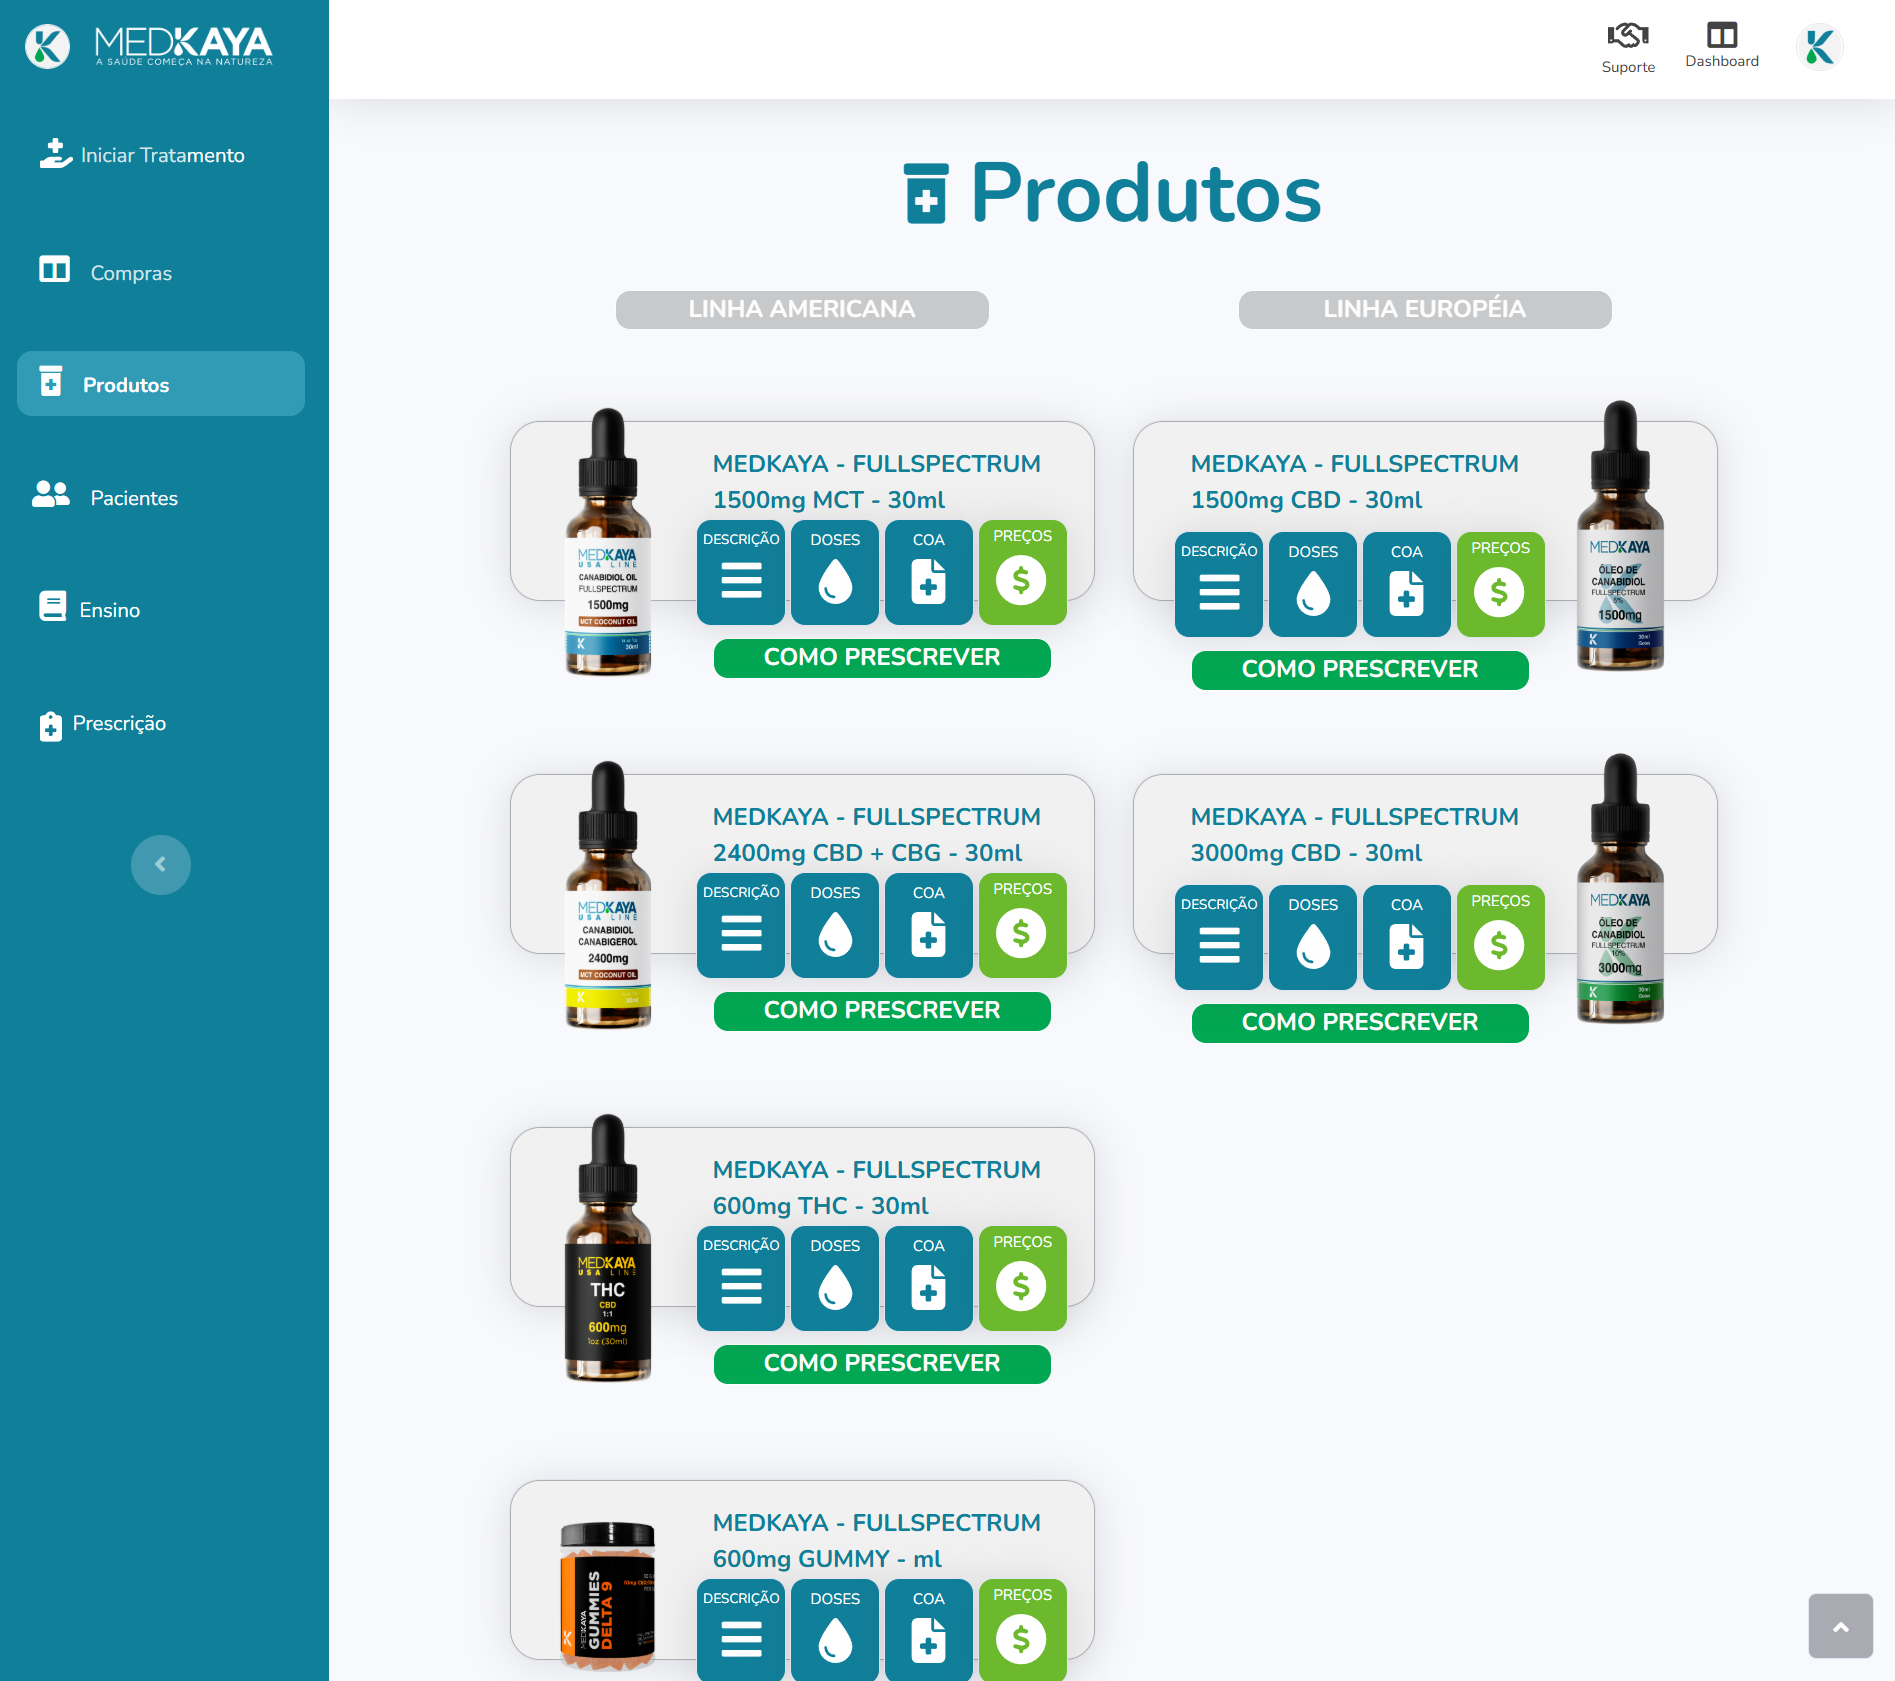View Doses for 2400mg CBD + CBG
The image size is (1895, 1681).
tap(835, 925)
